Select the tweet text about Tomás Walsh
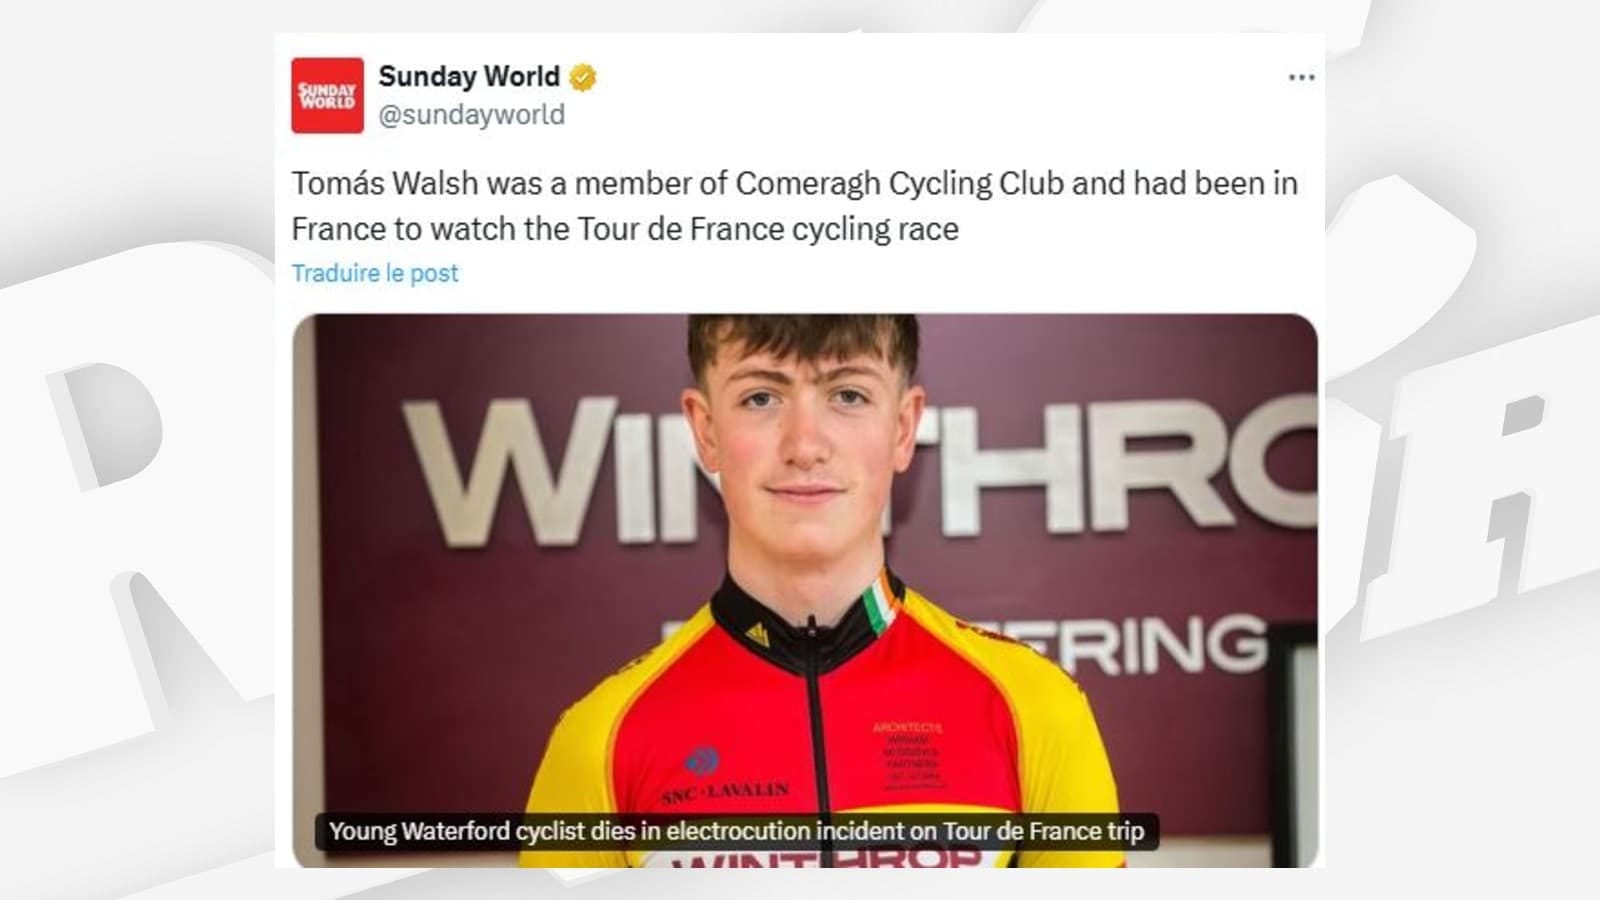Viewport: 1600px width, 900px height. tap(795, 206)
